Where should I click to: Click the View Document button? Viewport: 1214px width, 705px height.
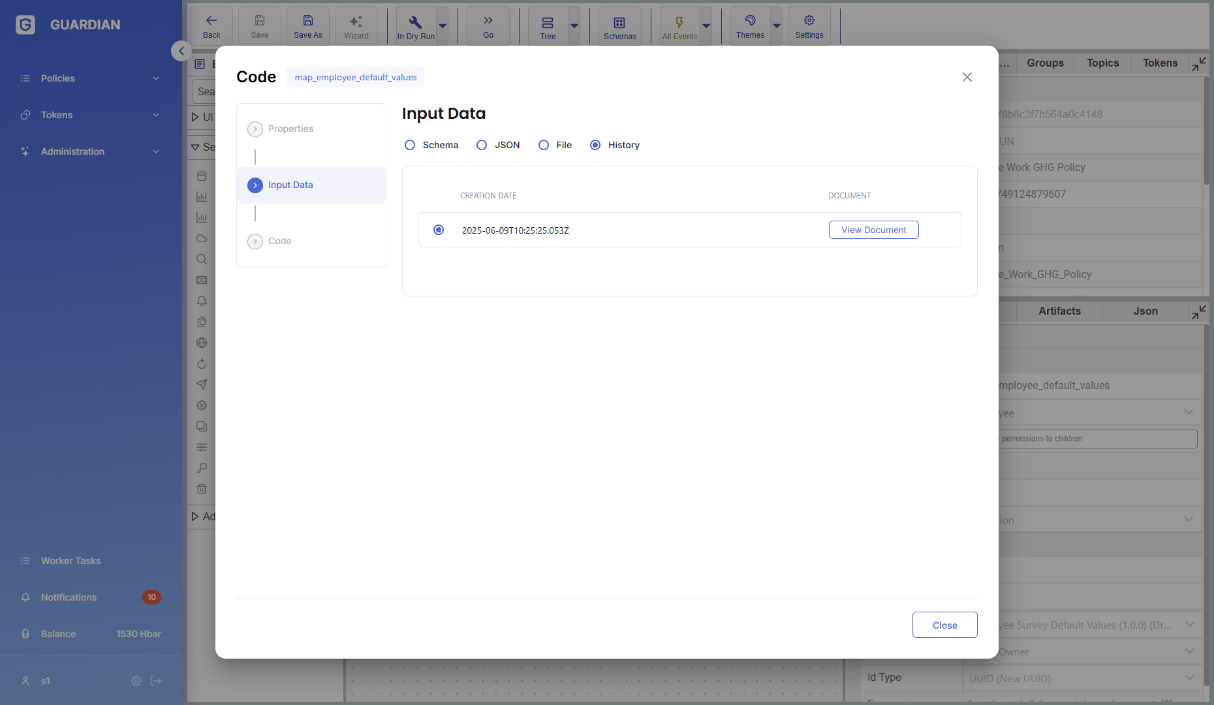873,230
